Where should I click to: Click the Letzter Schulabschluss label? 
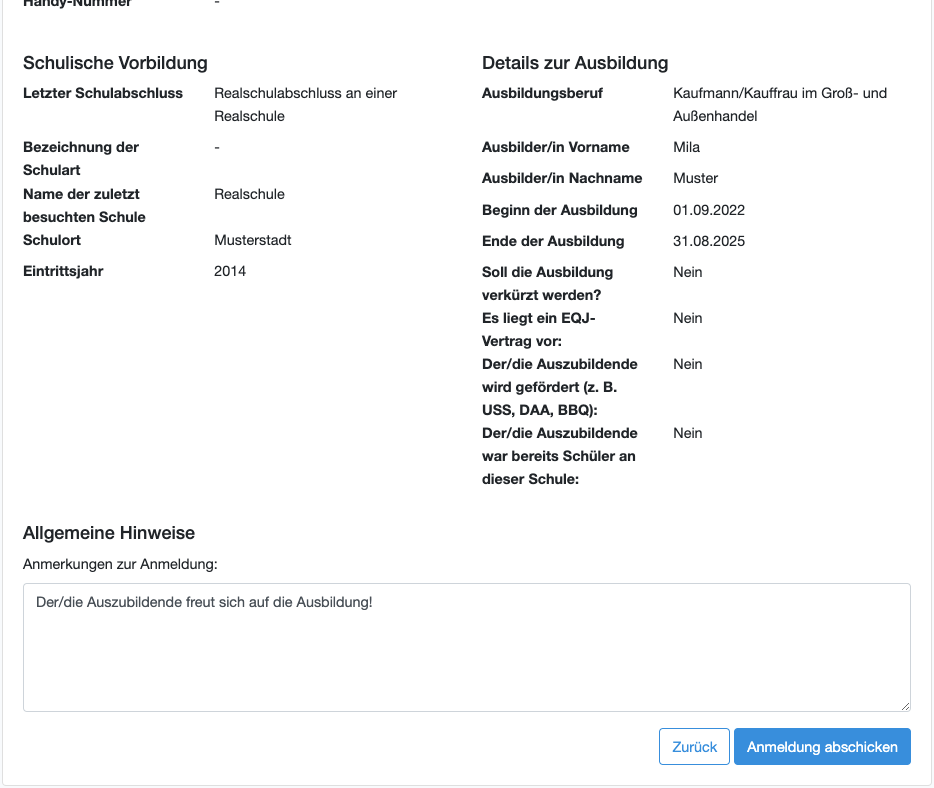103,93
